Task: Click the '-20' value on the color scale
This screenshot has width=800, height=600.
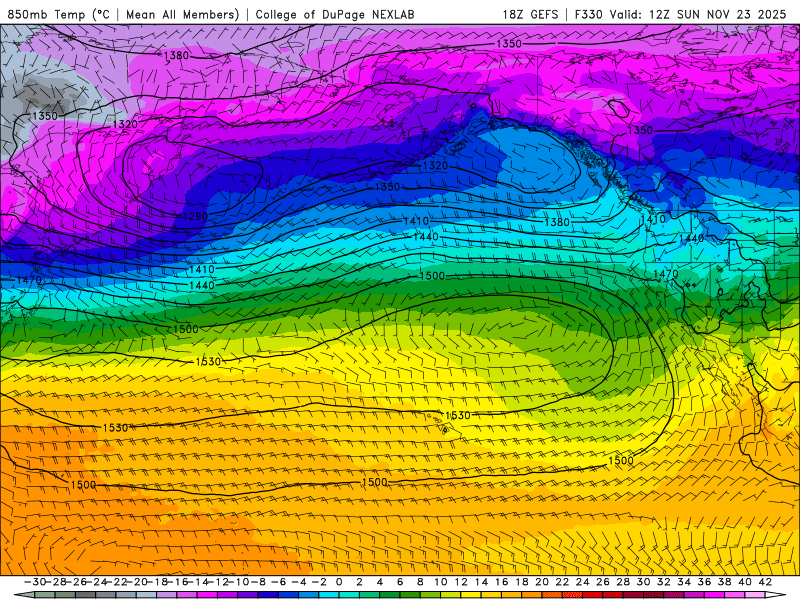Action: [136, 582]
